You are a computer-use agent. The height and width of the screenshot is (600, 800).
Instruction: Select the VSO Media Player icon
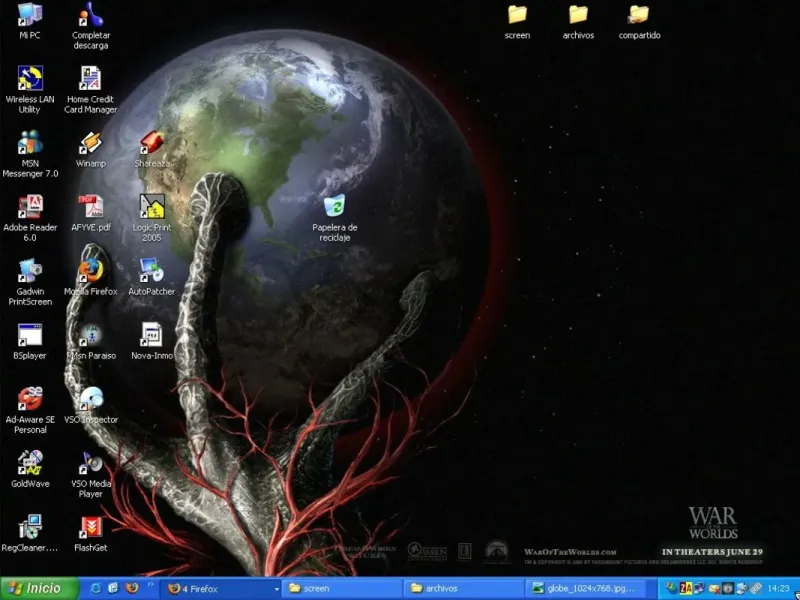coord(91,474)
